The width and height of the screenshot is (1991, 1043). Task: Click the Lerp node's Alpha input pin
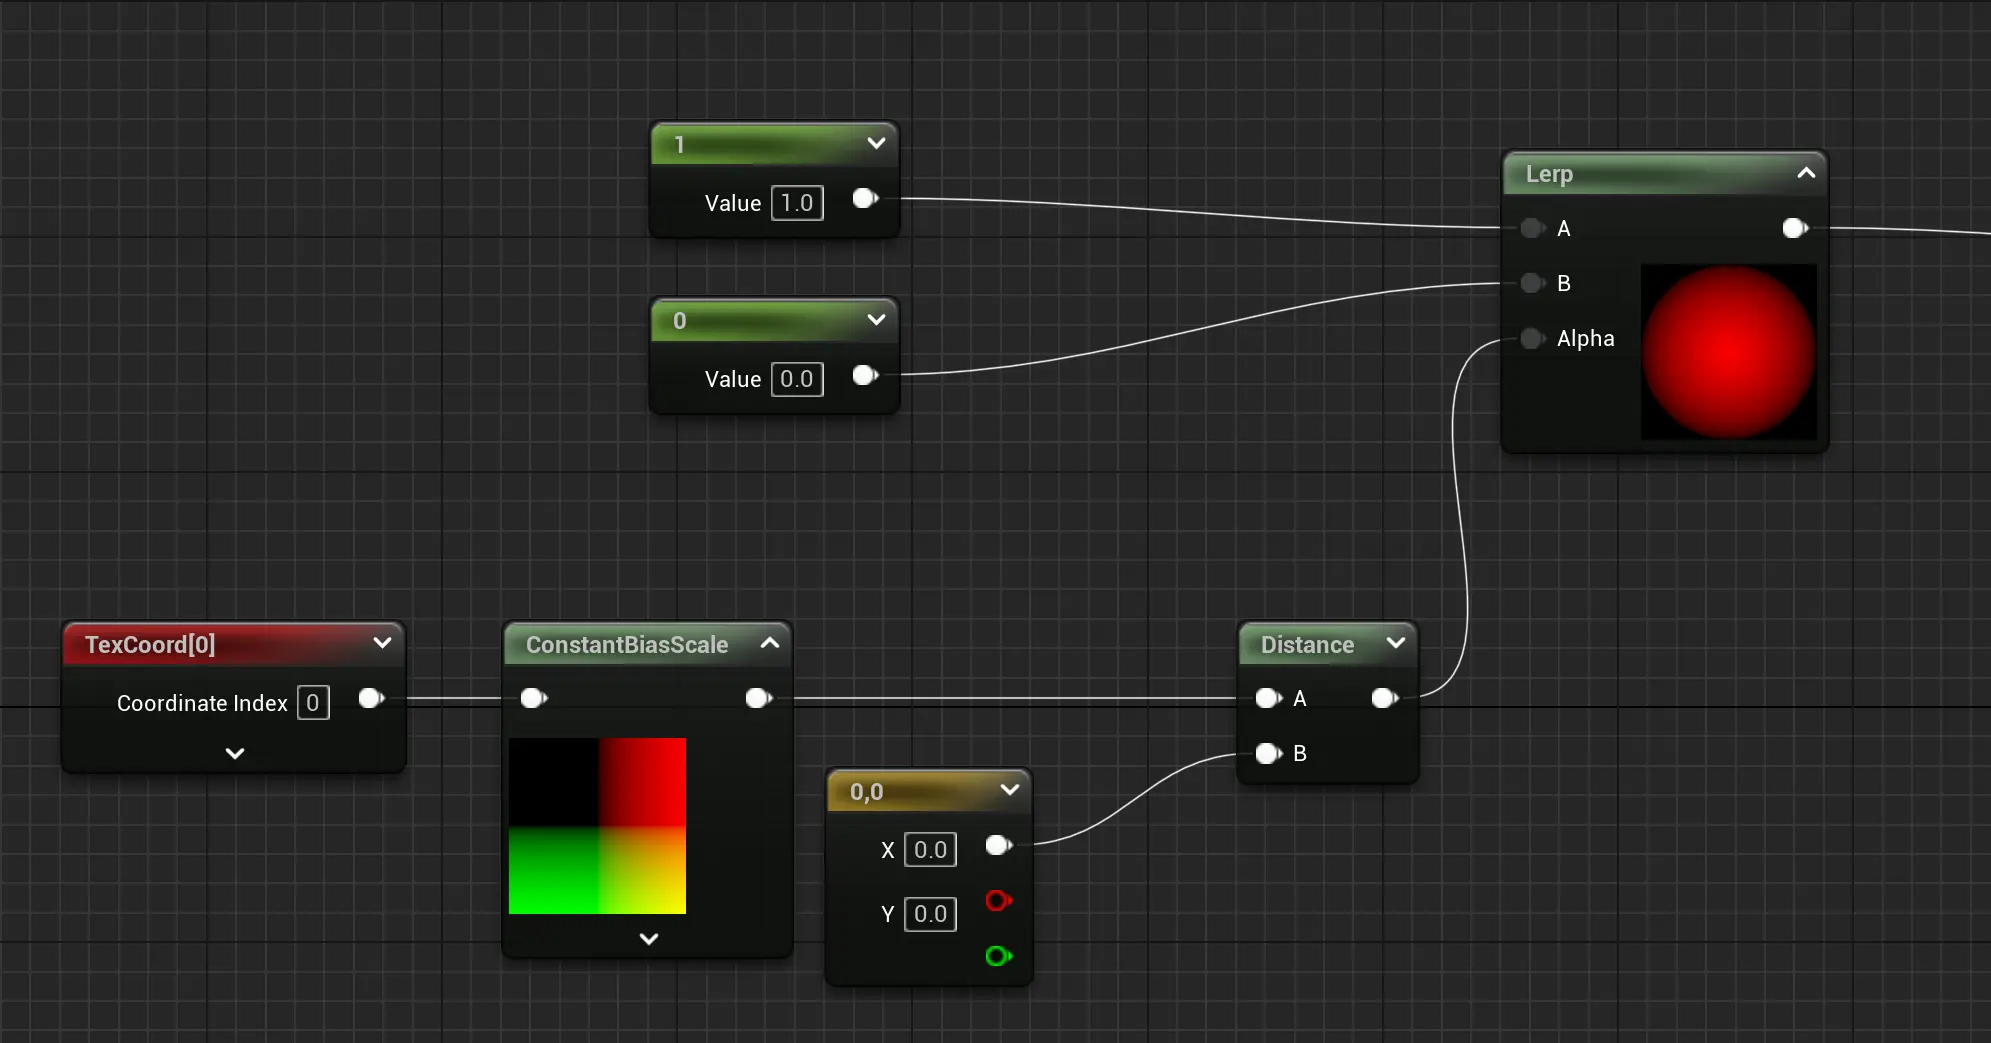1531,338
